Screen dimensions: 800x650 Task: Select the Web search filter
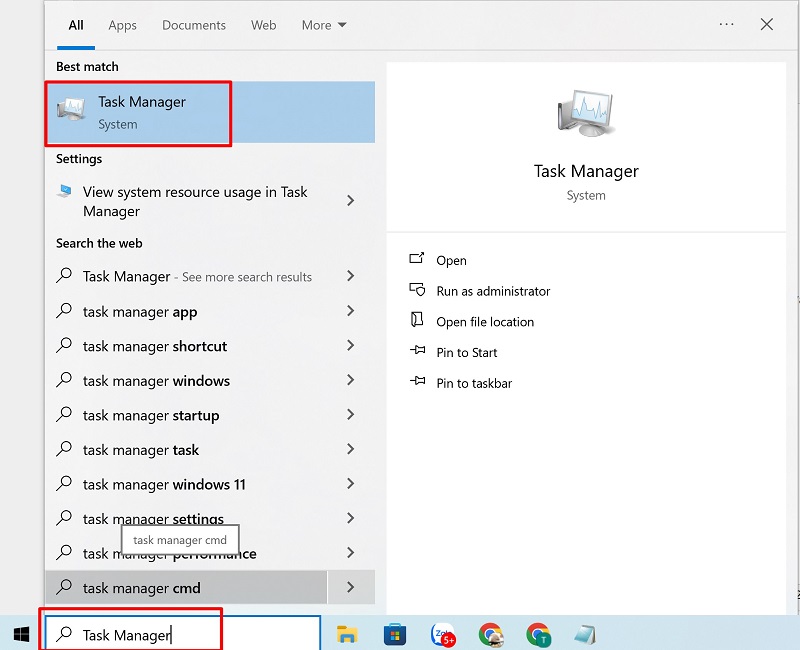pyautogui.click(x=263, y=25)
